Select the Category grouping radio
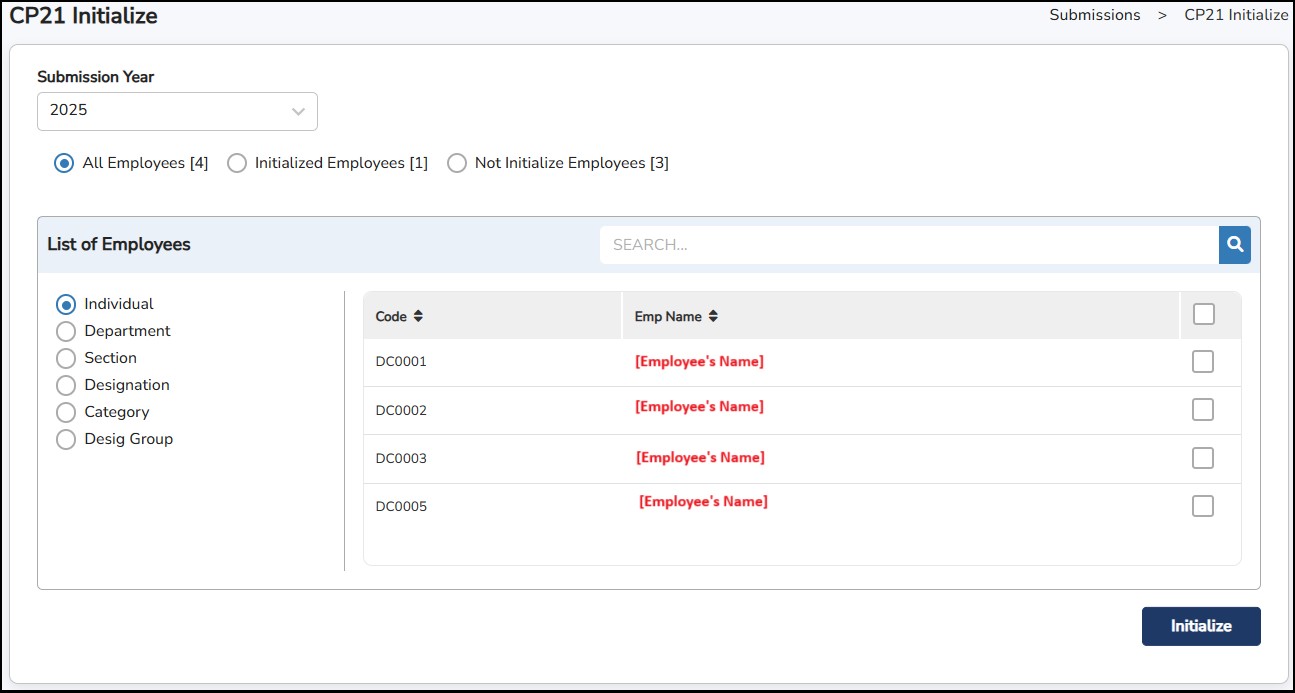1295x693 pixels. pyautogui.click(x=66, y=412)
